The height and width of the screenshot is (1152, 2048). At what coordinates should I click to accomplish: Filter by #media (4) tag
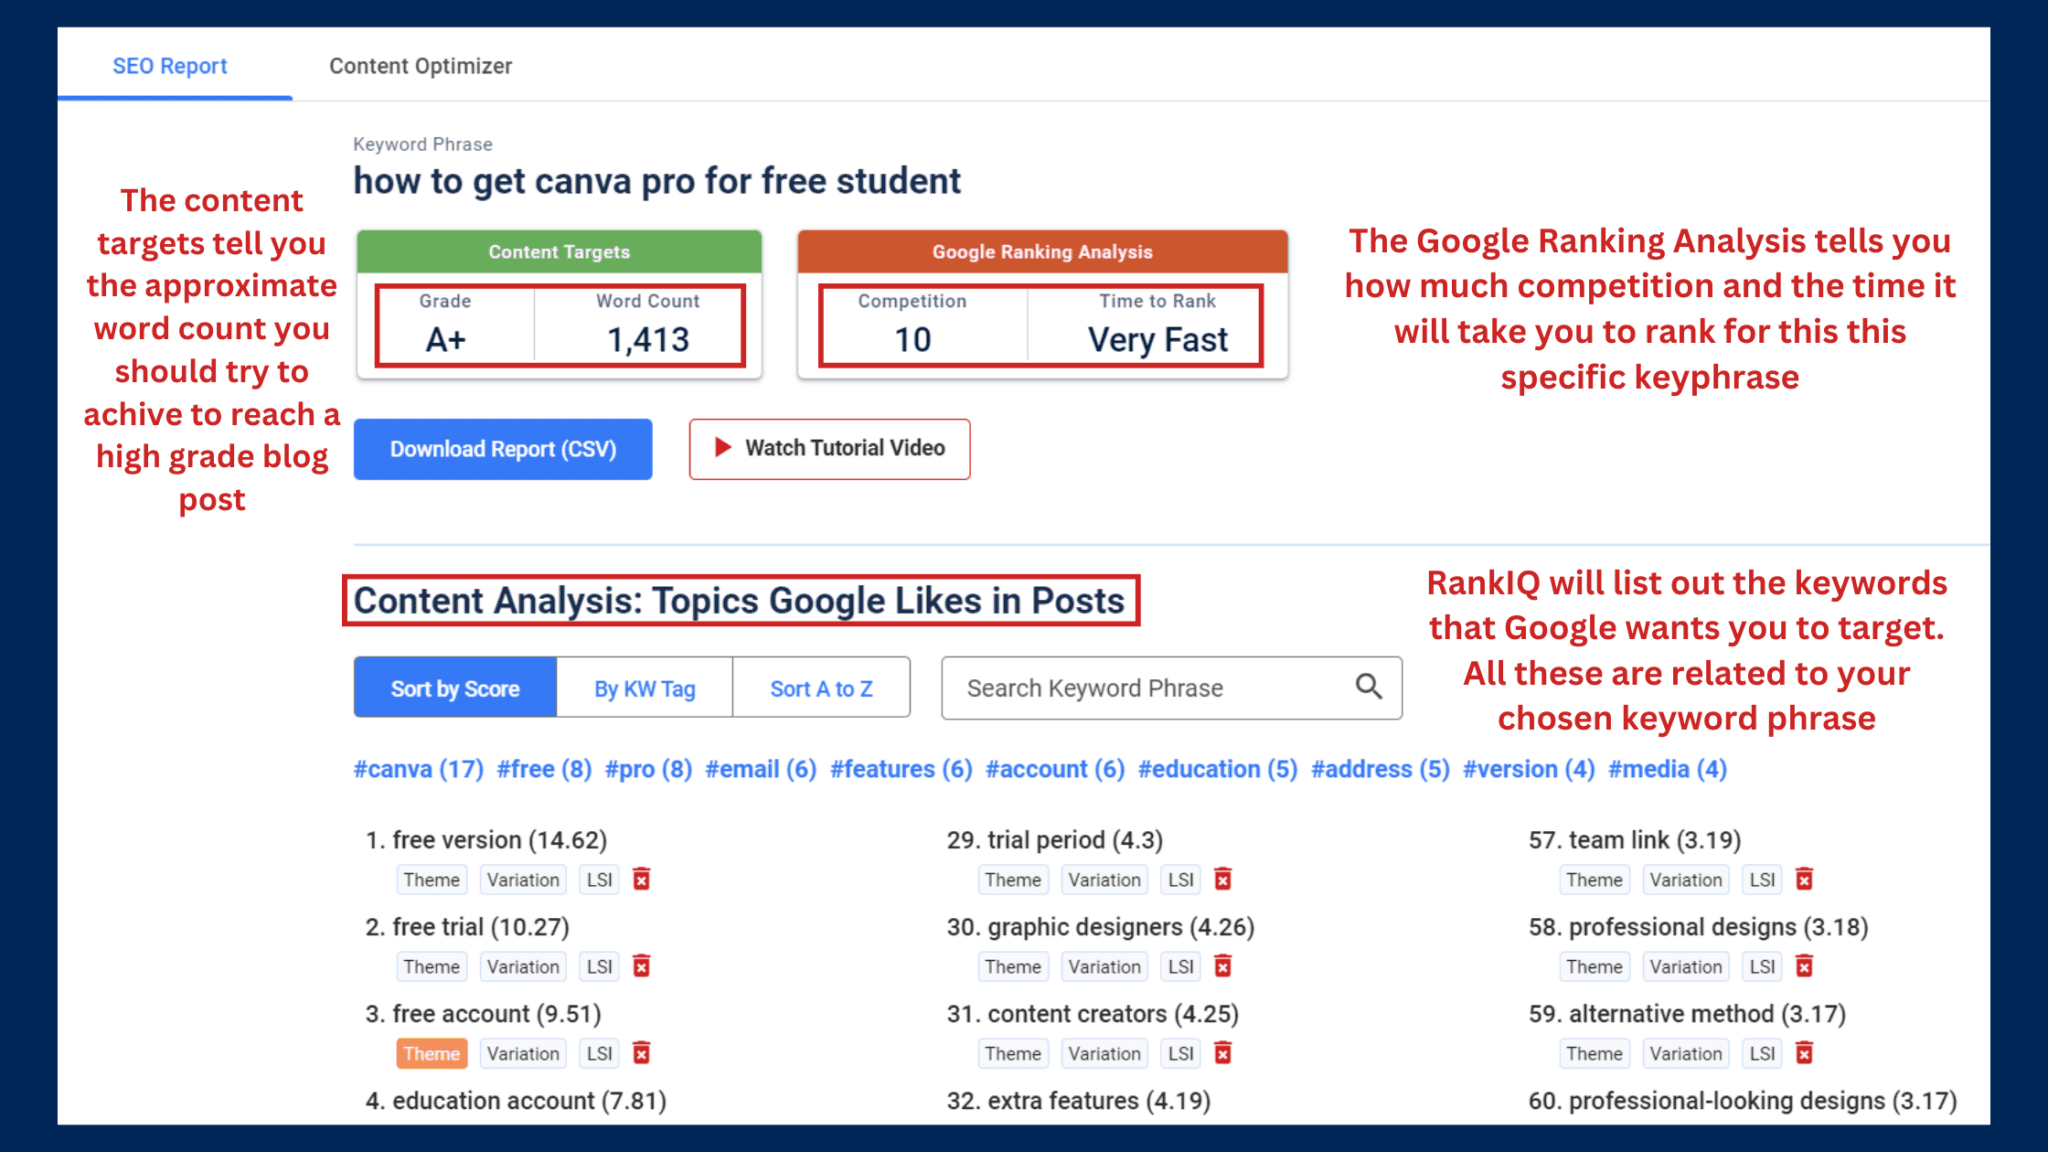[1667, 769]
